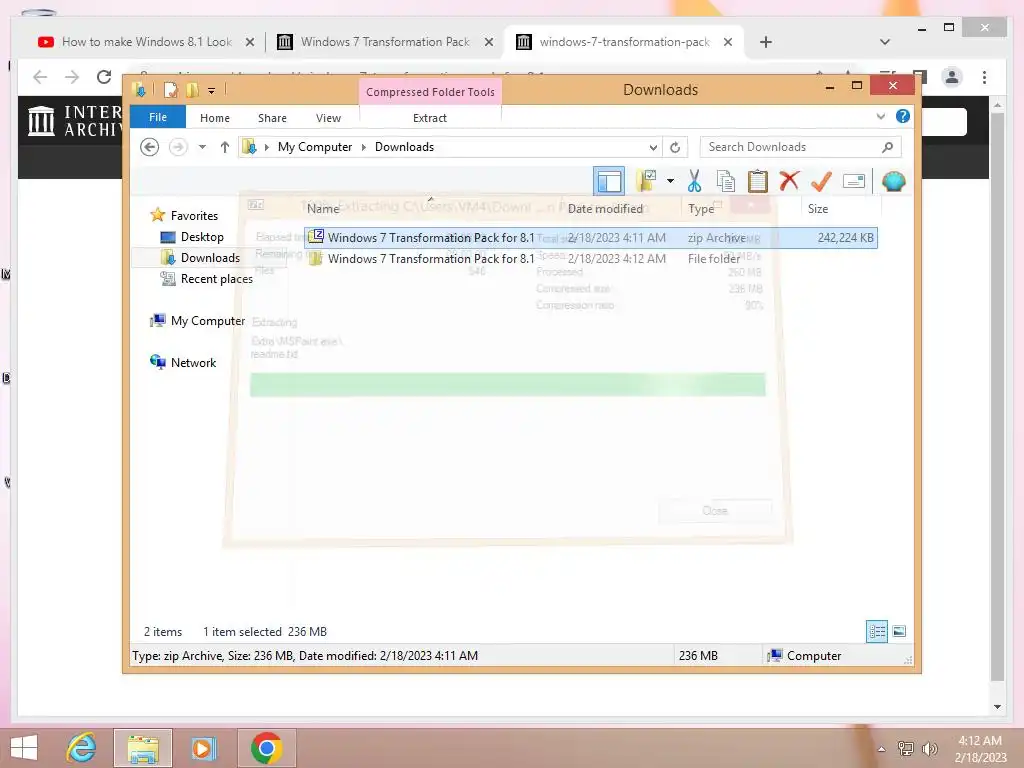Click the Preview pane toolbar icon

coord(609,182)
